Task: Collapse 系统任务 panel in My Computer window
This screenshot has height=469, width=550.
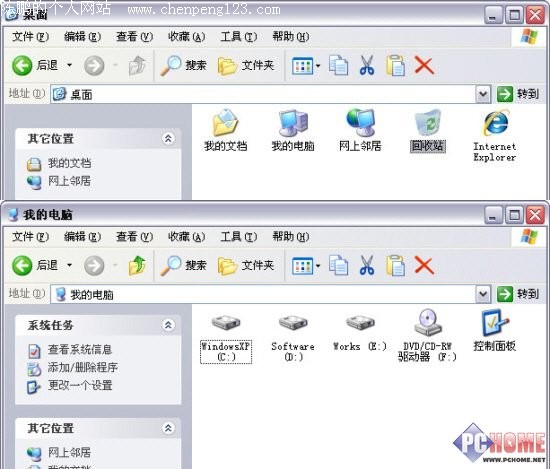Action: click(168, 325)
